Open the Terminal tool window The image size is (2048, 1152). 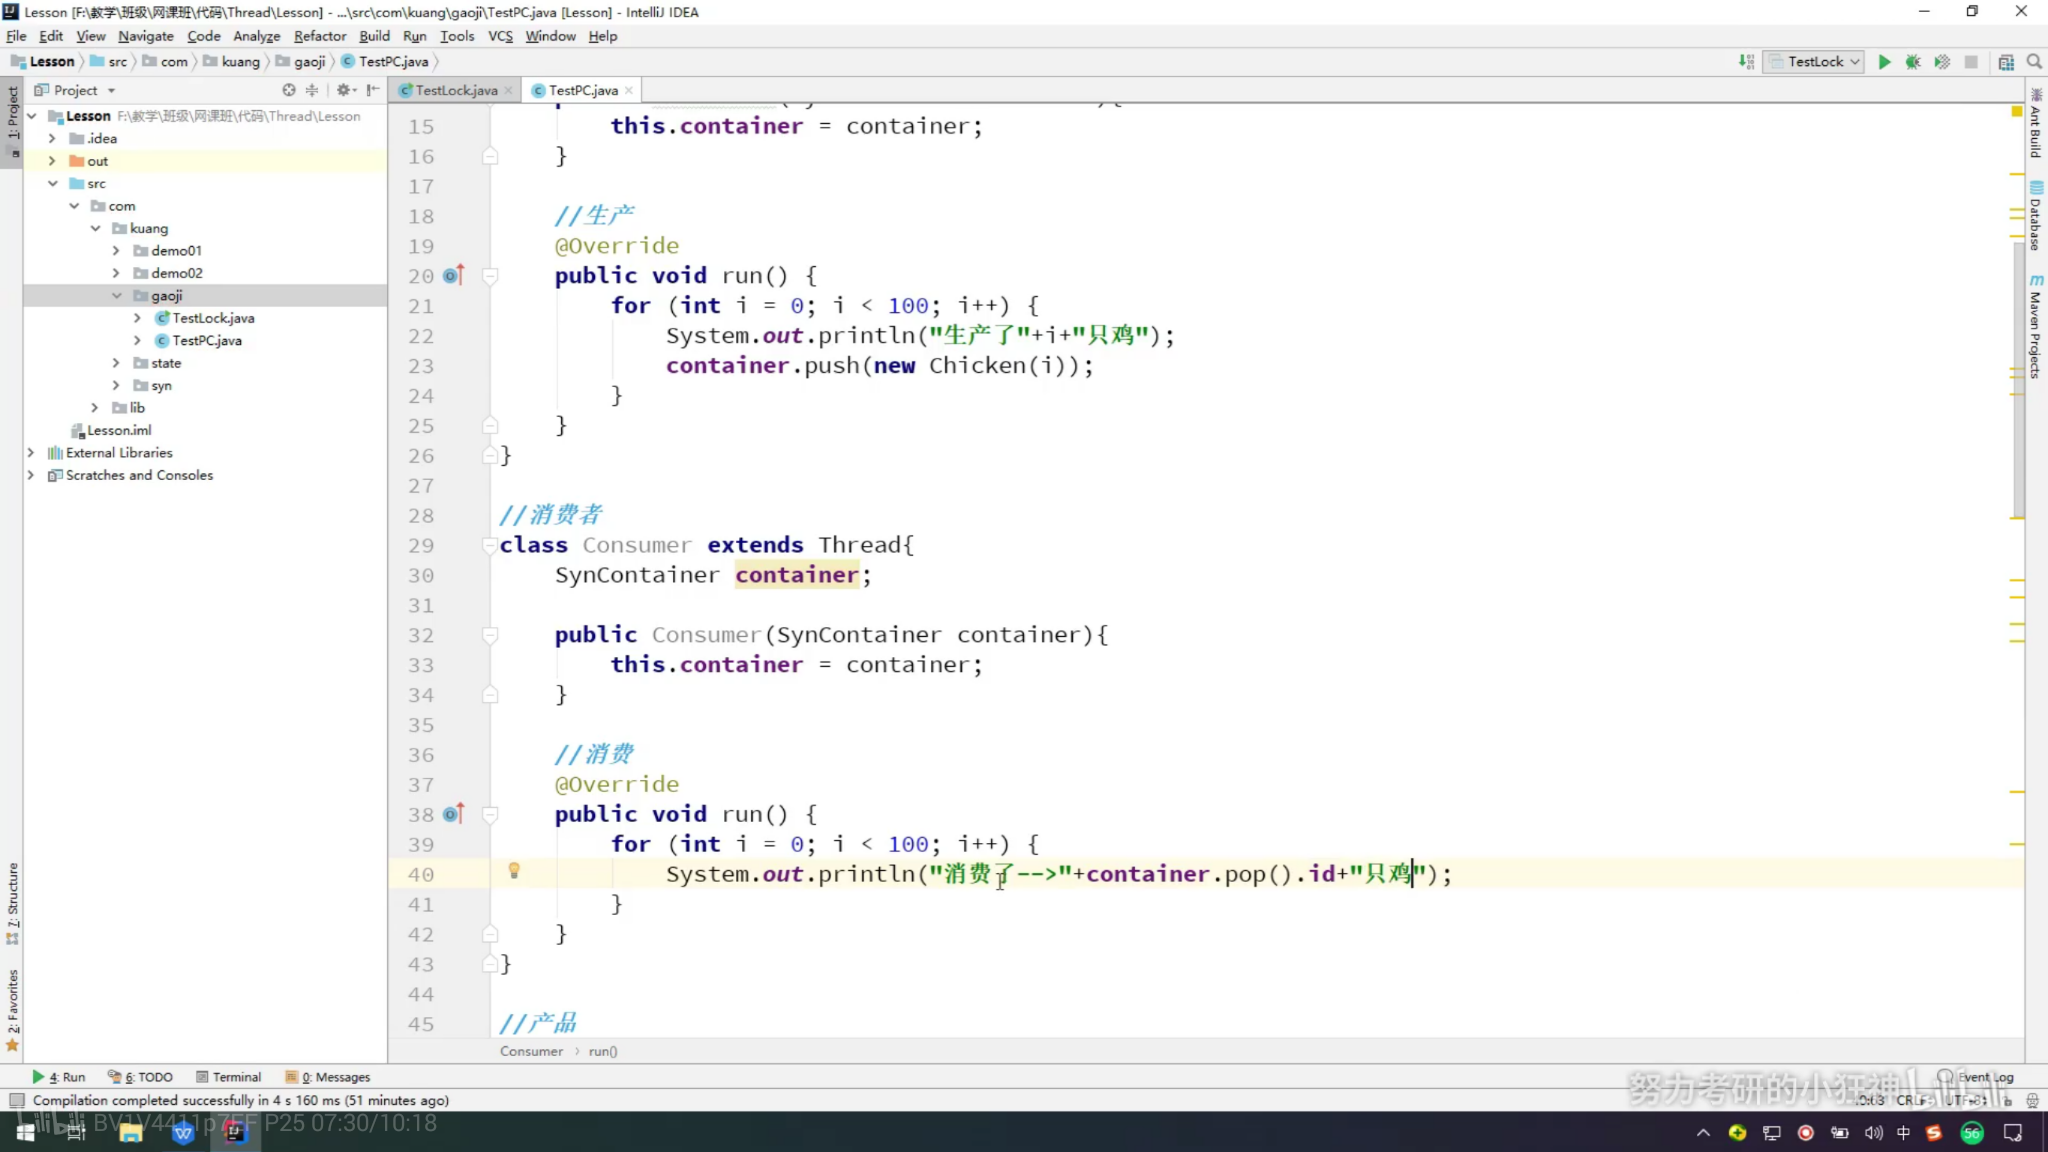click(x=228, y=1077)
